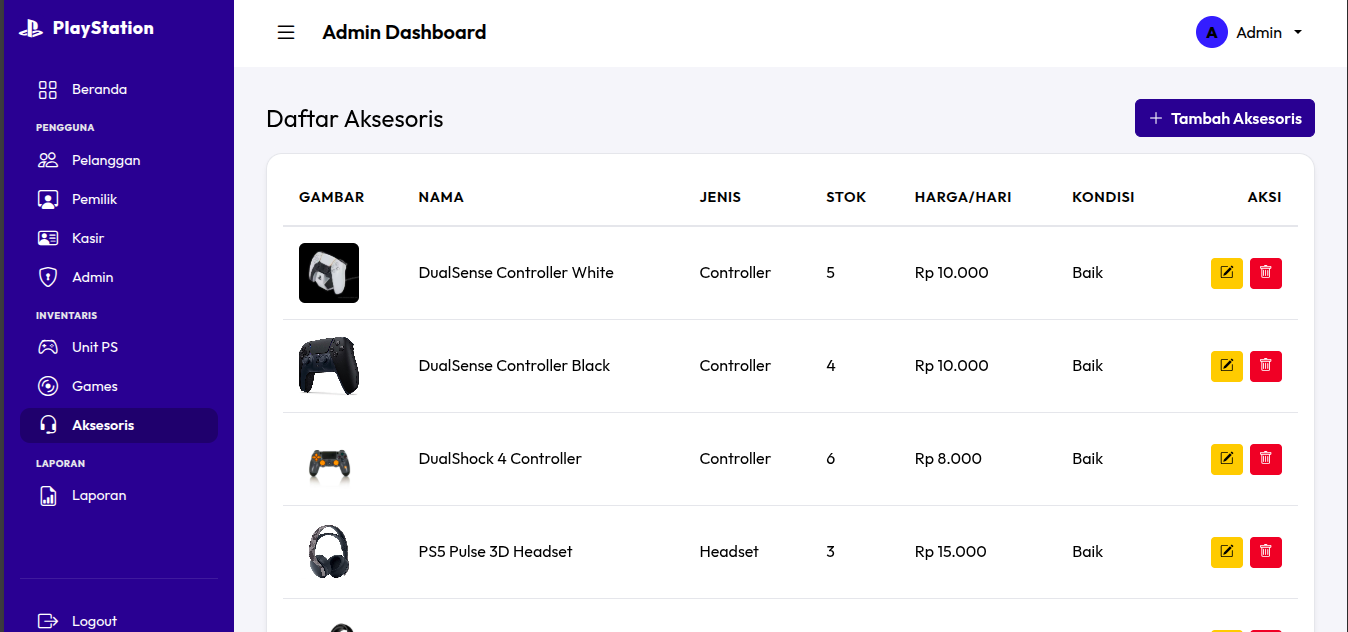This screenshot has height=632, width=1348.
Task: Open DualSense Controller White thumbnail
Action: (329, 273)
